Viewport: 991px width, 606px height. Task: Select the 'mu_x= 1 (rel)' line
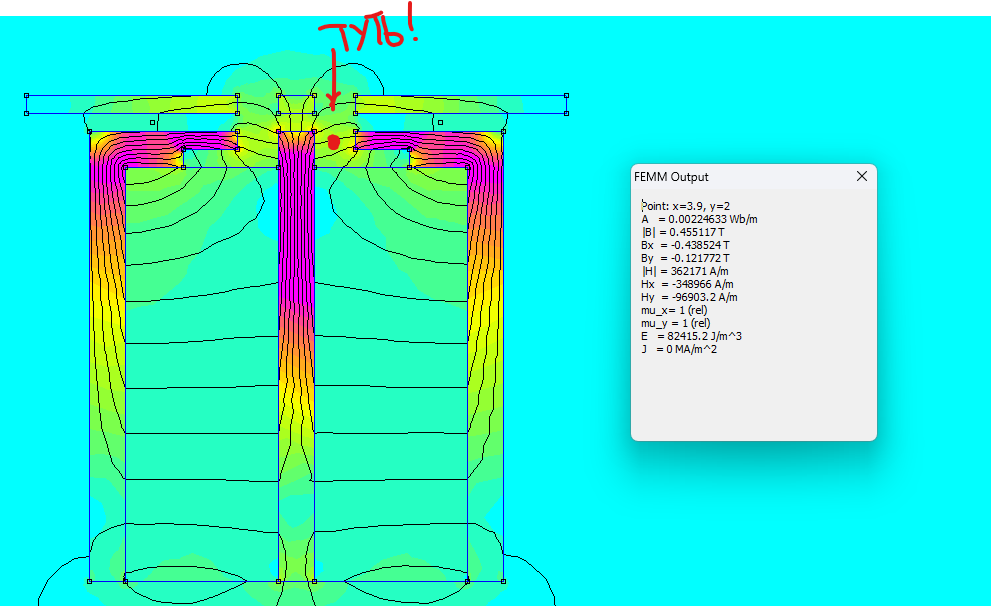674,310
